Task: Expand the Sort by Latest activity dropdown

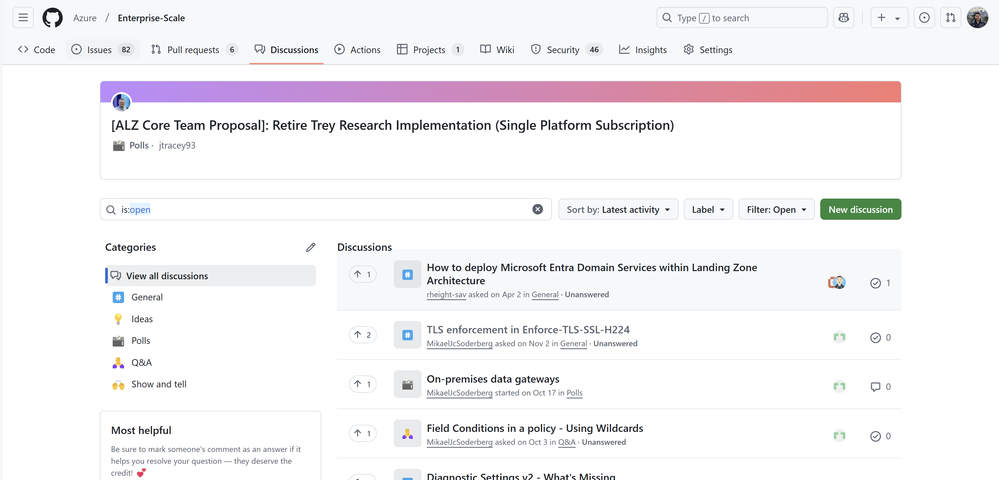Action: tap(617, 209)
